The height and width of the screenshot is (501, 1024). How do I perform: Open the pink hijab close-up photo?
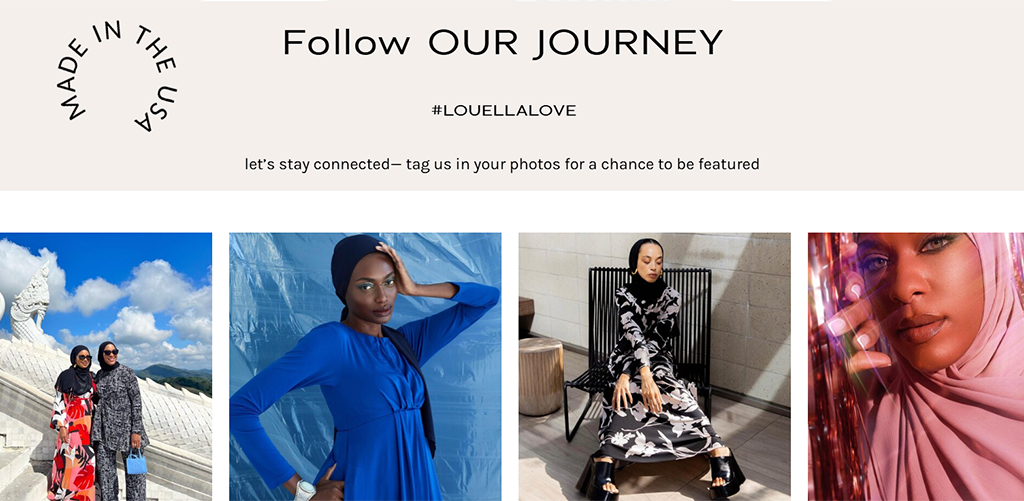pos(916,366)
